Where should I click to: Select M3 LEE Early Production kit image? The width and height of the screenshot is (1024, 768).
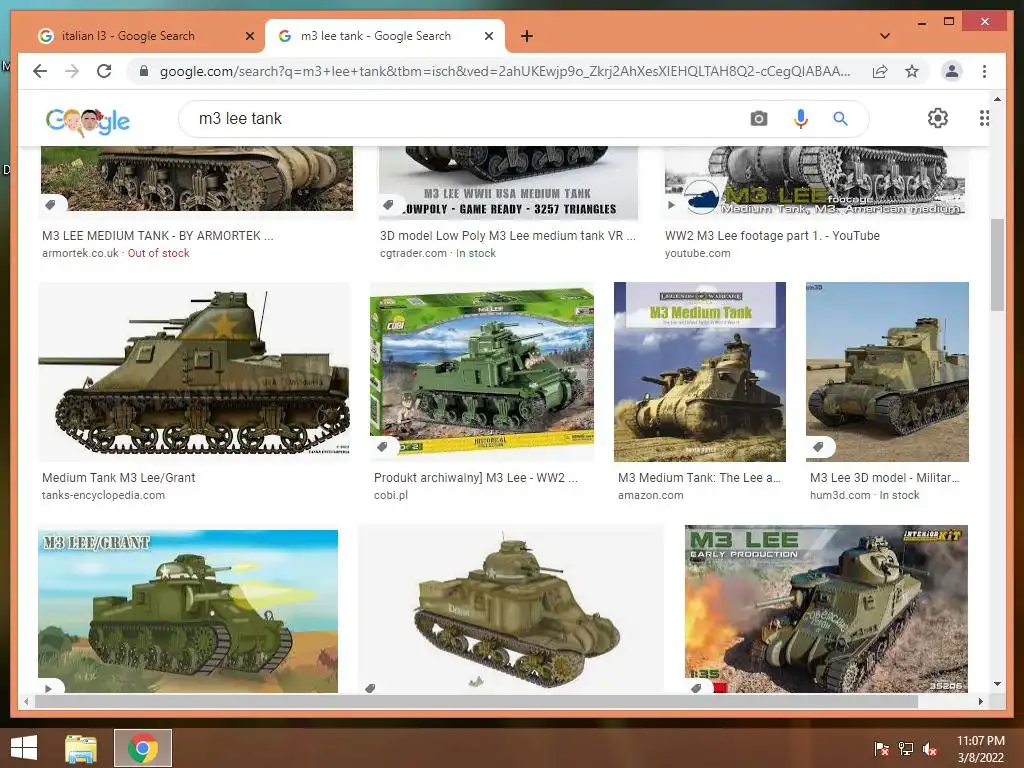(826, 609)
